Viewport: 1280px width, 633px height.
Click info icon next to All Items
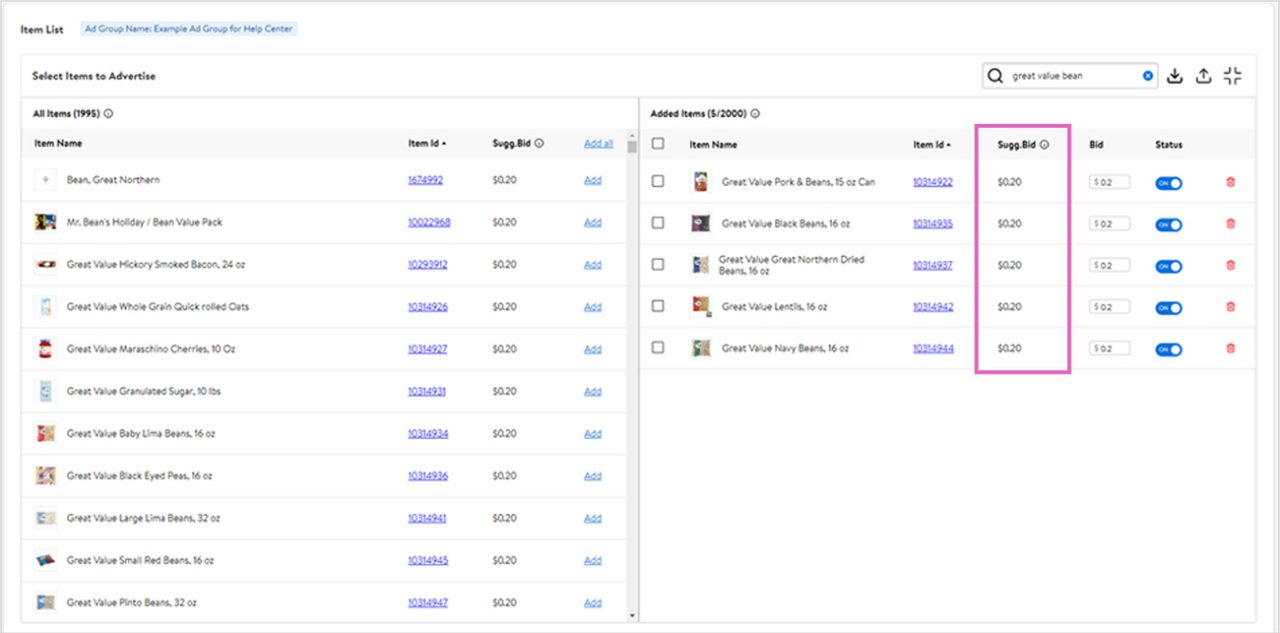coord(108,113)
